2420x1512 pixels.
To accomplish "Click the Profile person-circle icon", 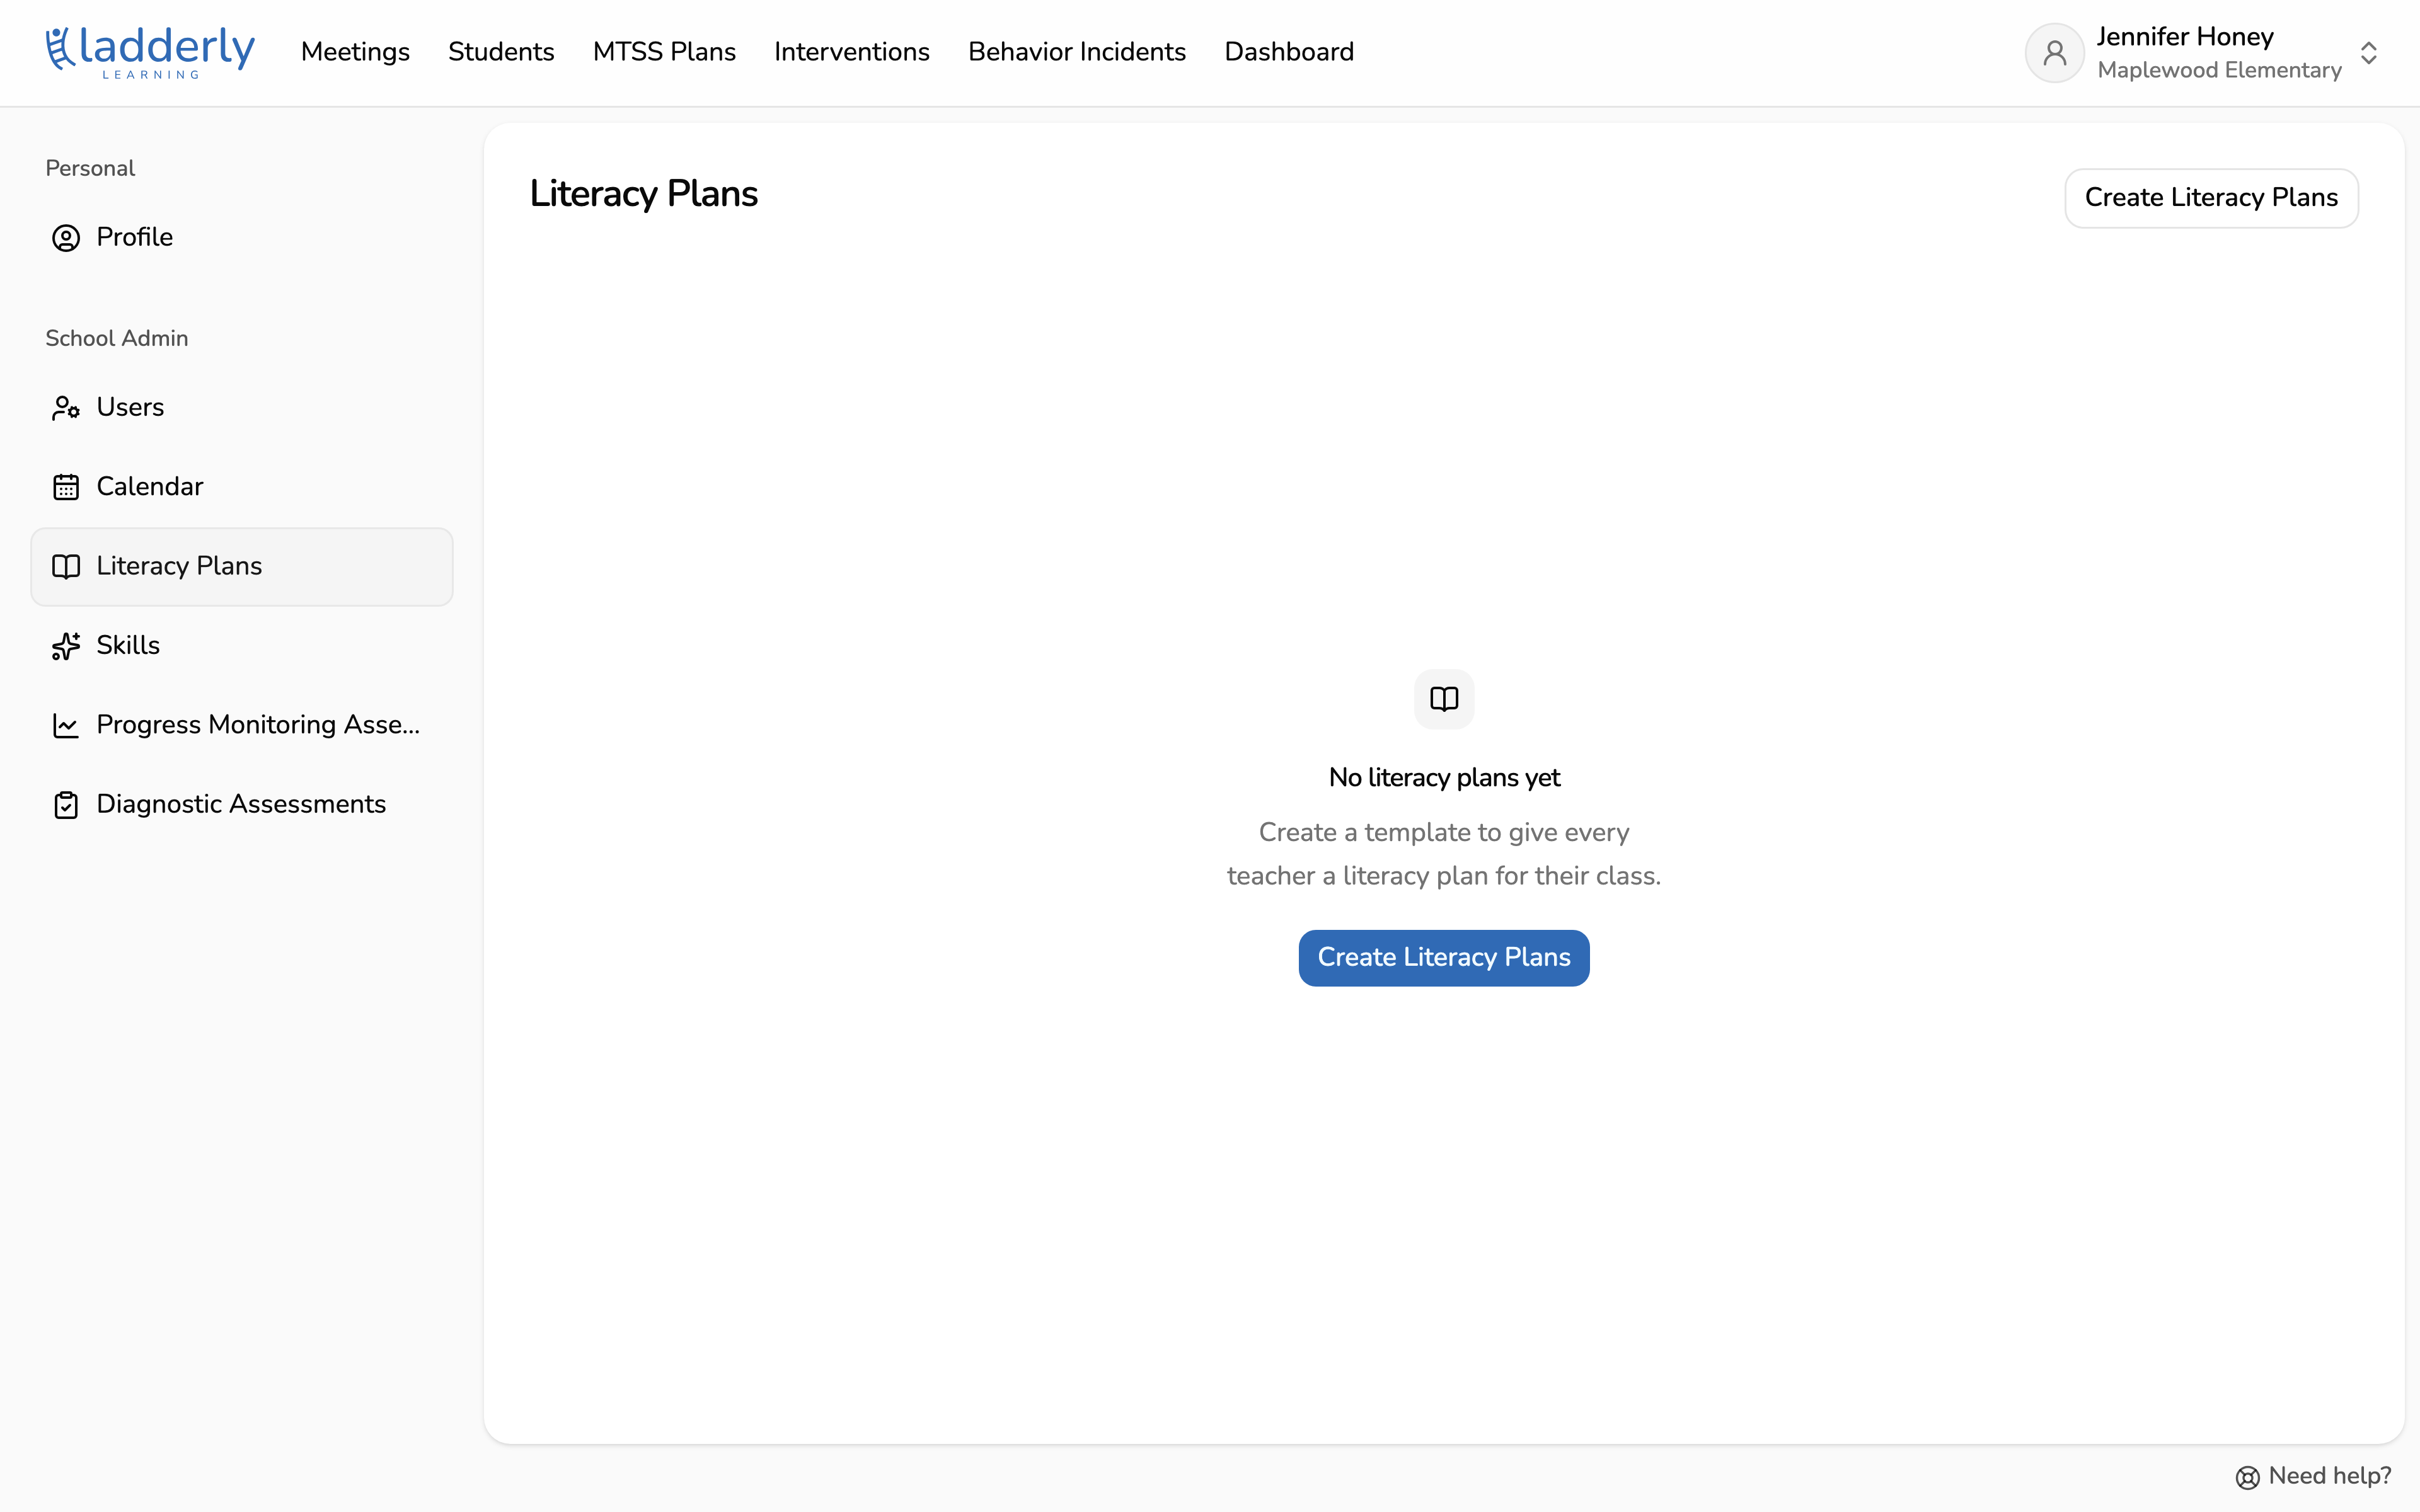I will coord(66,238).
